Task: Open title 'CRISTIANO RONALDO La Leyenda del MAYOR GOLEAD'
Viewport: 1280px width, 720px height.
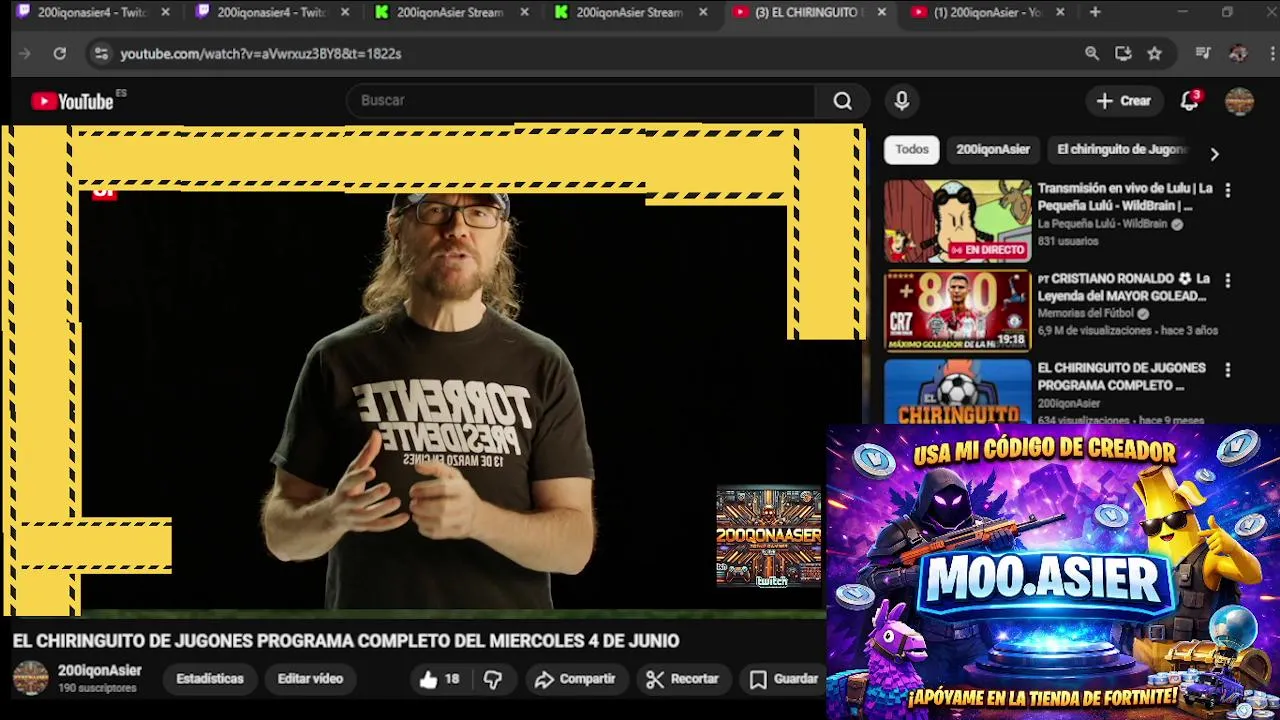Action: [x=1124, y=288]
